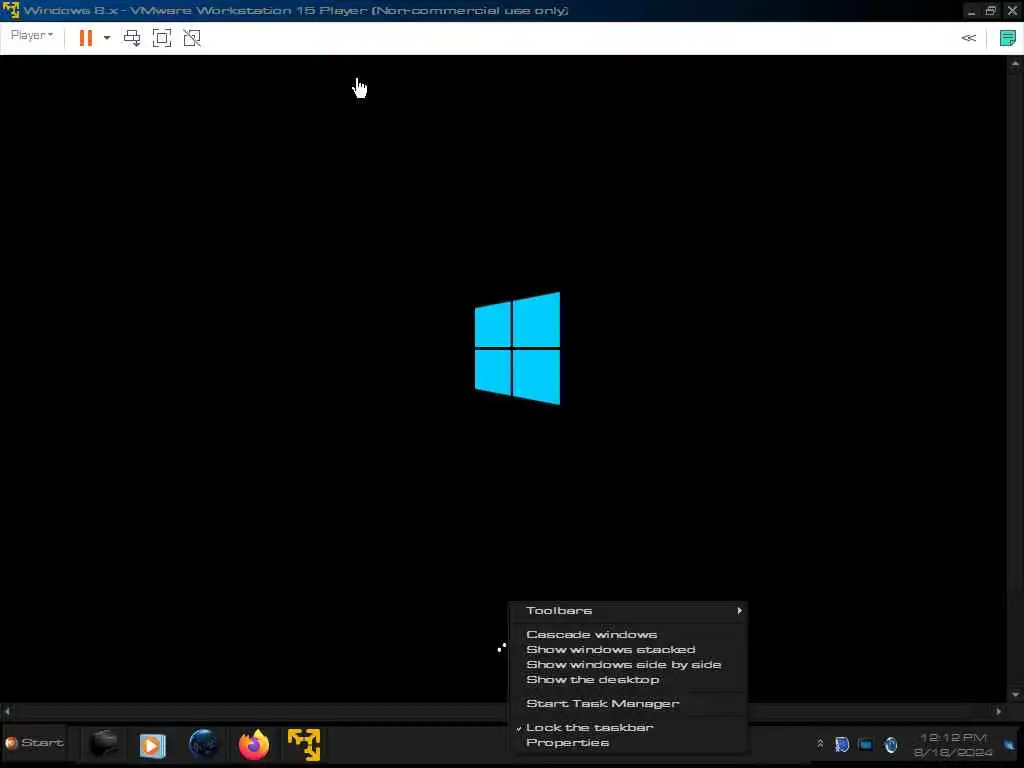Click the VMware icon in title bar
Image resolution: width=1024 pixels, height=768 pixels.
click(11, 10)
